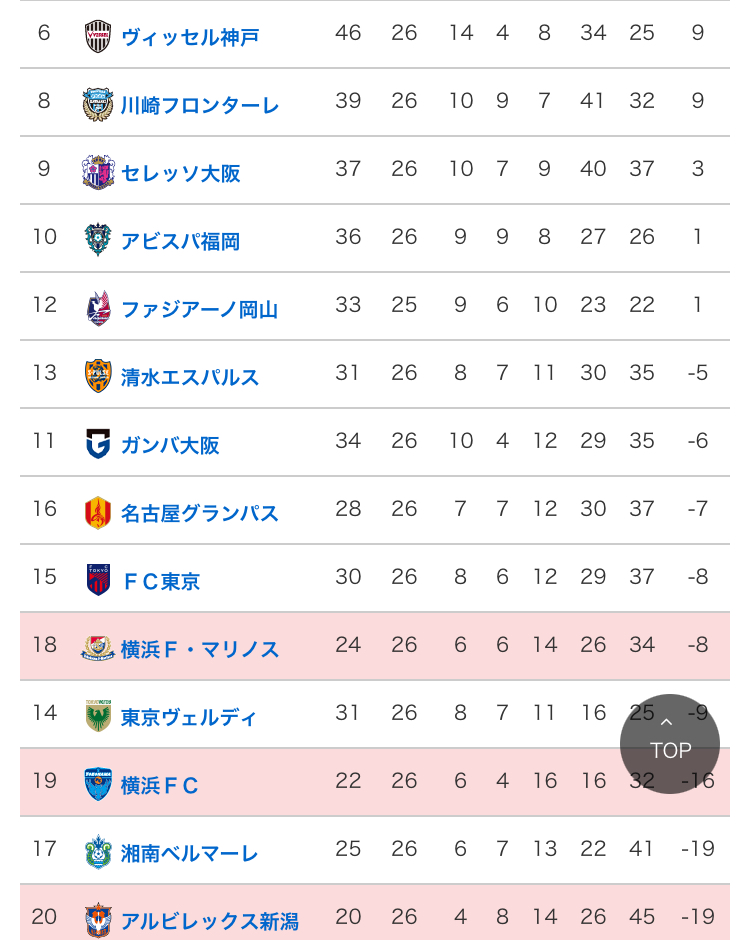
Task: Open the 横浜FC team link
Action: [x=159, y=785]
